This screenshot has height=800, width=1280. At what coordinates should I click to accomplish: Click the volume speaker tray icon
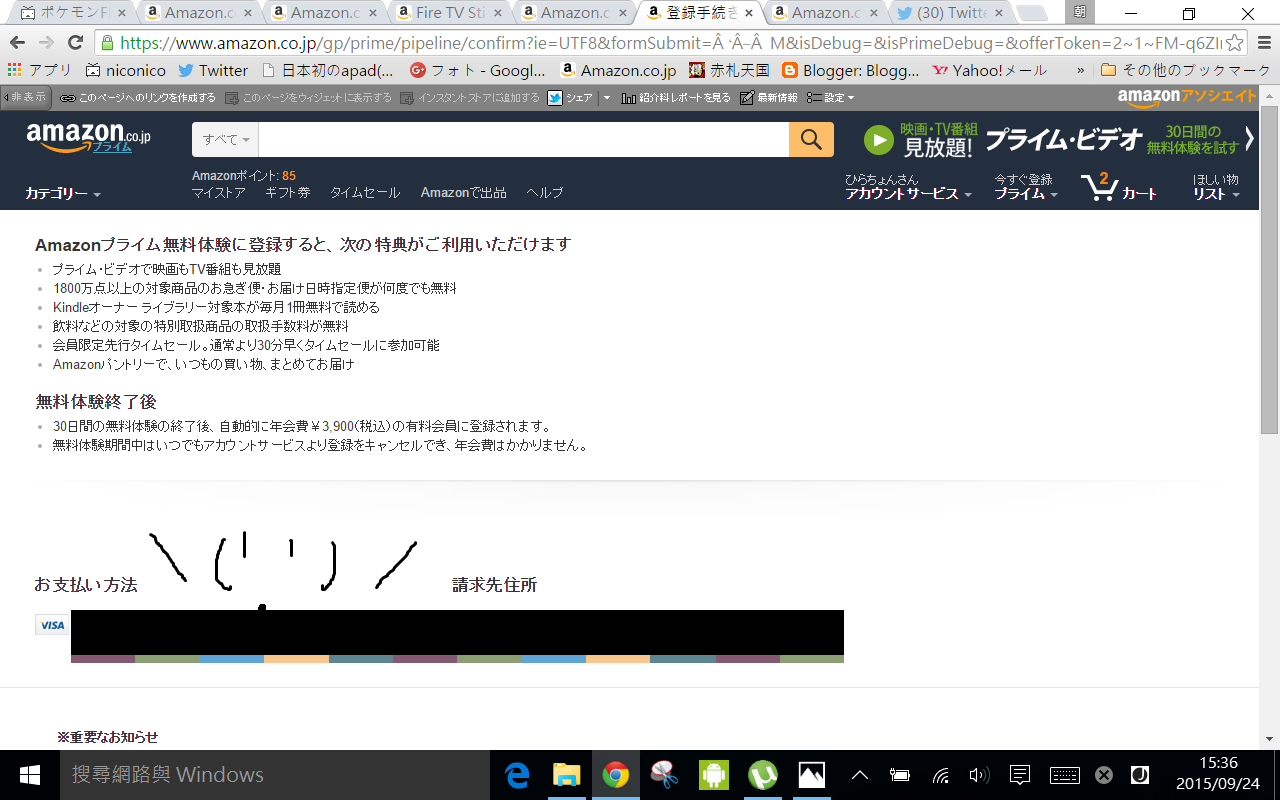point(979,775)
